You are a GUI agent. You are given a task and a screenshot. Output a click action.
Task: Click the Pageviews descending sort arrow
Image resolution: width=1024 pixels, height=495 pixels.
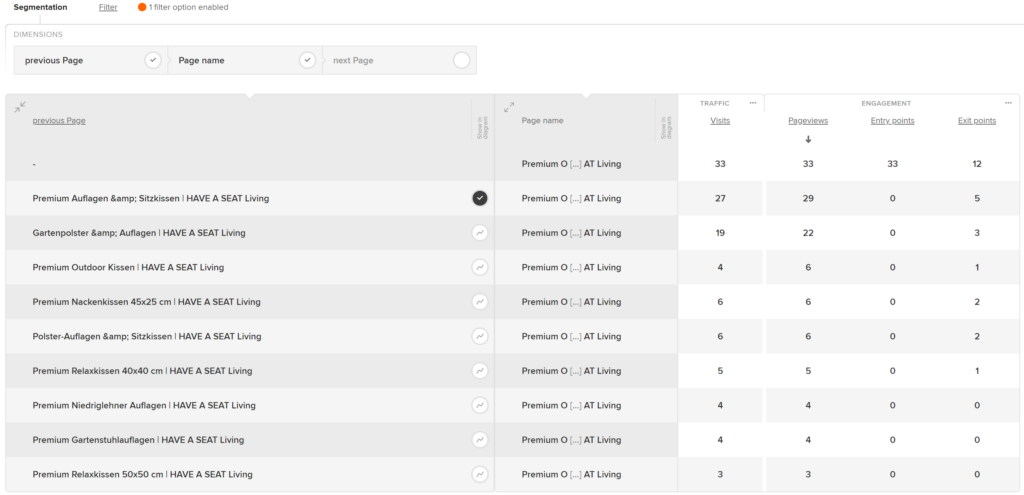[x=808, y=139]
